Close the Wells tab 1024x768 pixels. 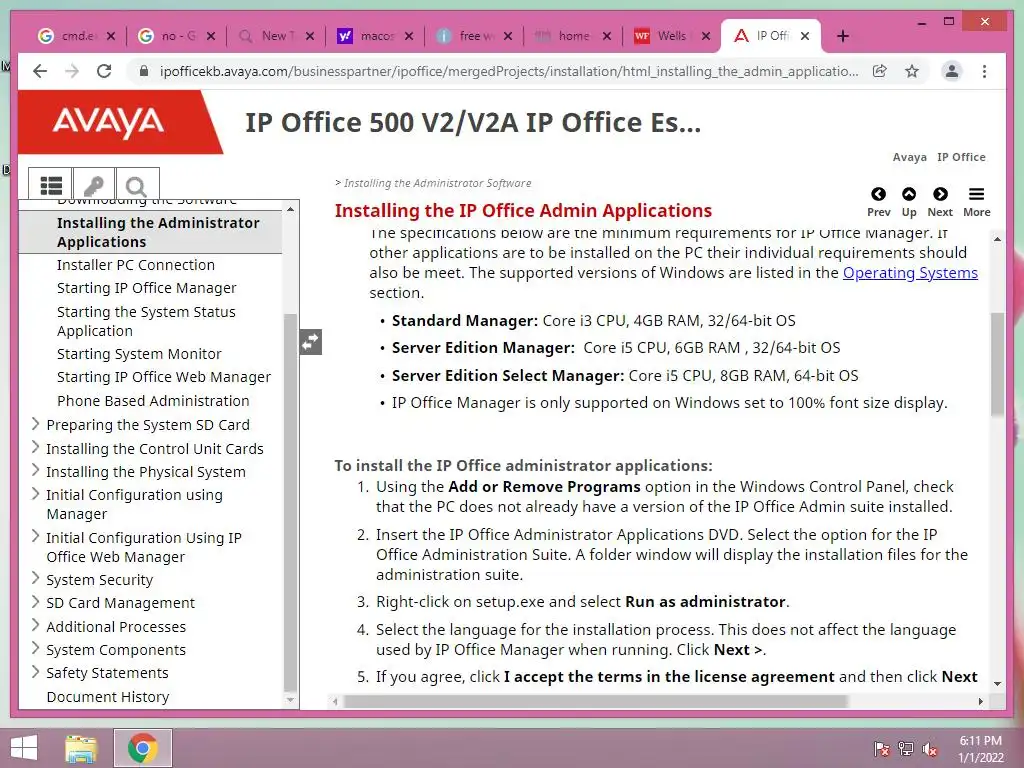(x=706, y=36)
